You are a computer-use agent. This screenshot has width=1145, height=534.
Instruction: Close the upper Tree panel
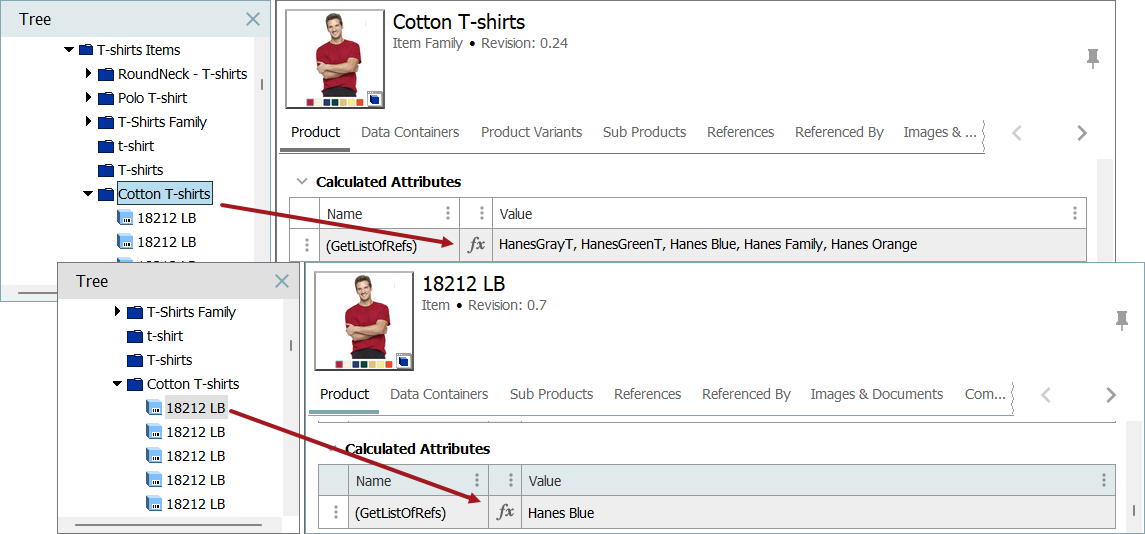click(253, 19)
